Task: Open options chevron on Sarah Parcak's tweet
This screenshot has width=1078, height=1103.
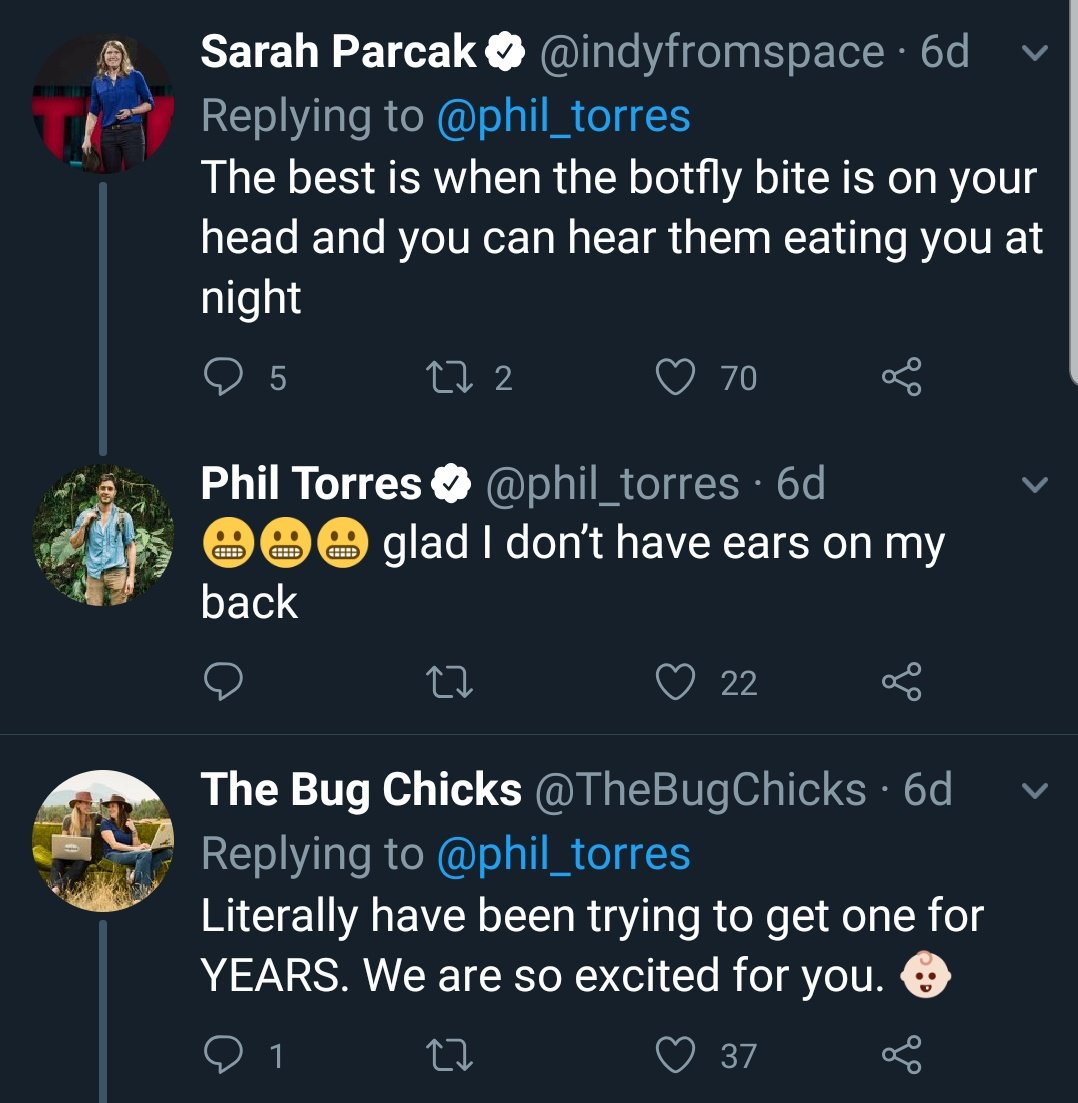Action: (x=1036, y=54)
